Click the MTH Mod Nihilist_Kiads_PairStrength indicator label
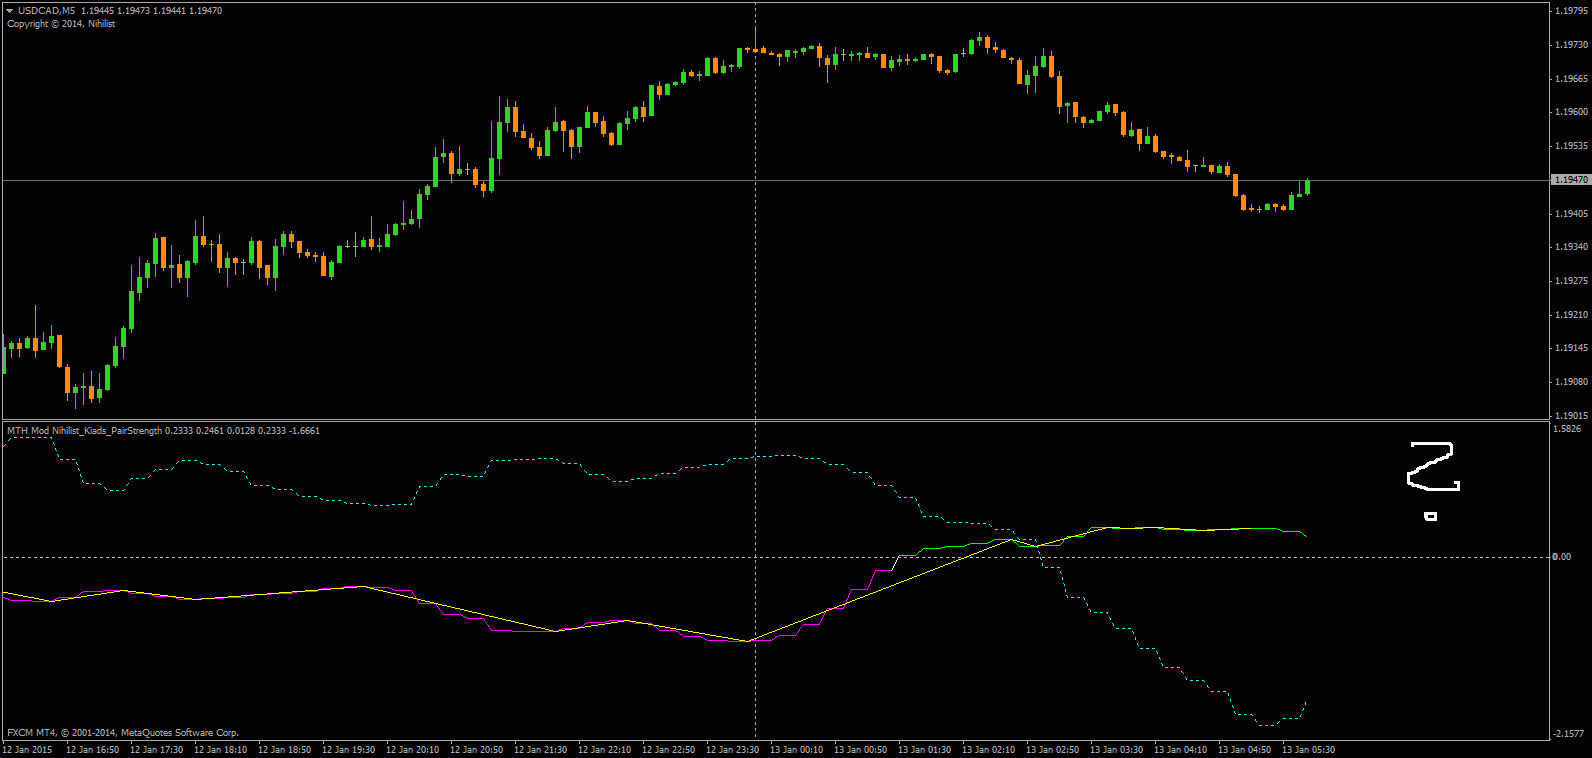1592x758 pixels. coord(84,431)
